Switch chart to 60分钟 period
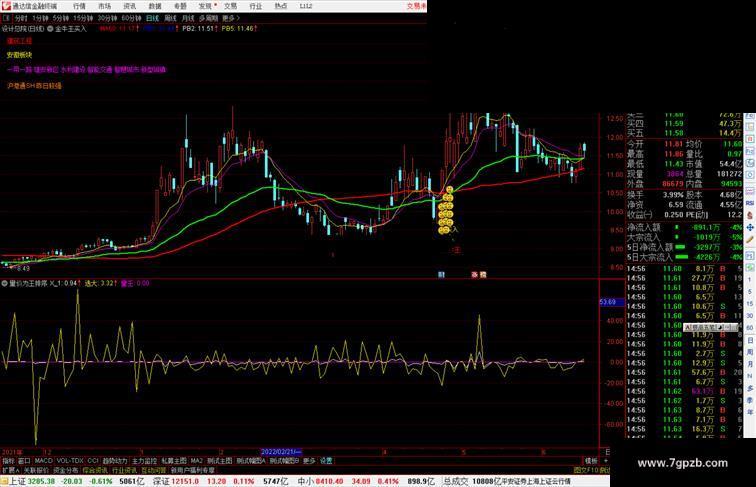Screen dimensions: 756x487 (x=131, y=18)
